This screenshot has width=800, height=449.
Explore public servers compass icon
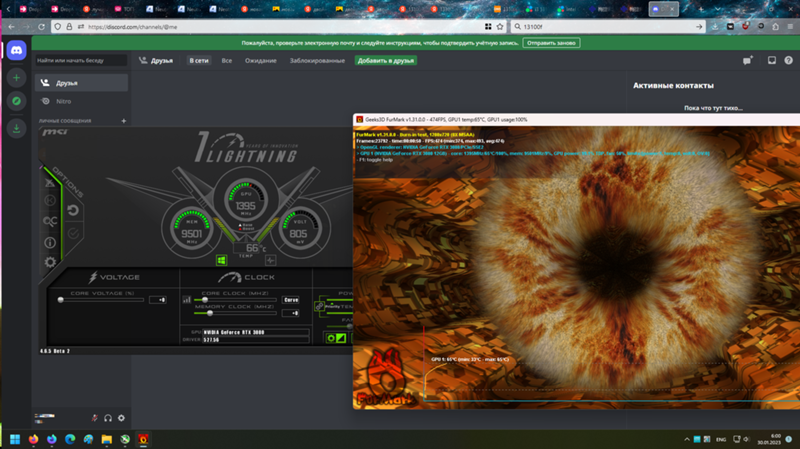coord(16,101)
